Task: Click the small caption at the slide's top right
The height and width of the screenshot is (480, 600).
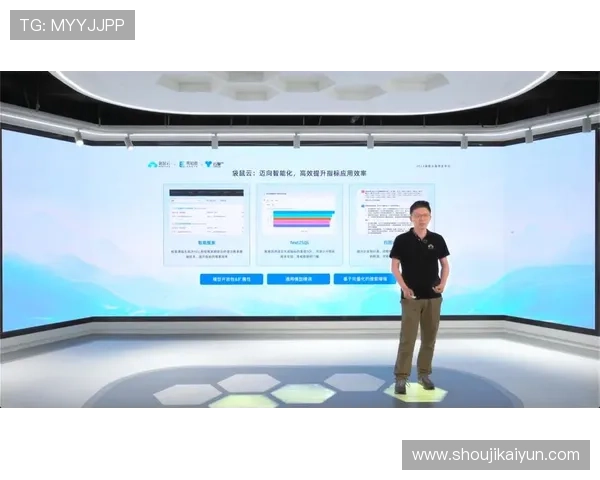Action: 434,166
